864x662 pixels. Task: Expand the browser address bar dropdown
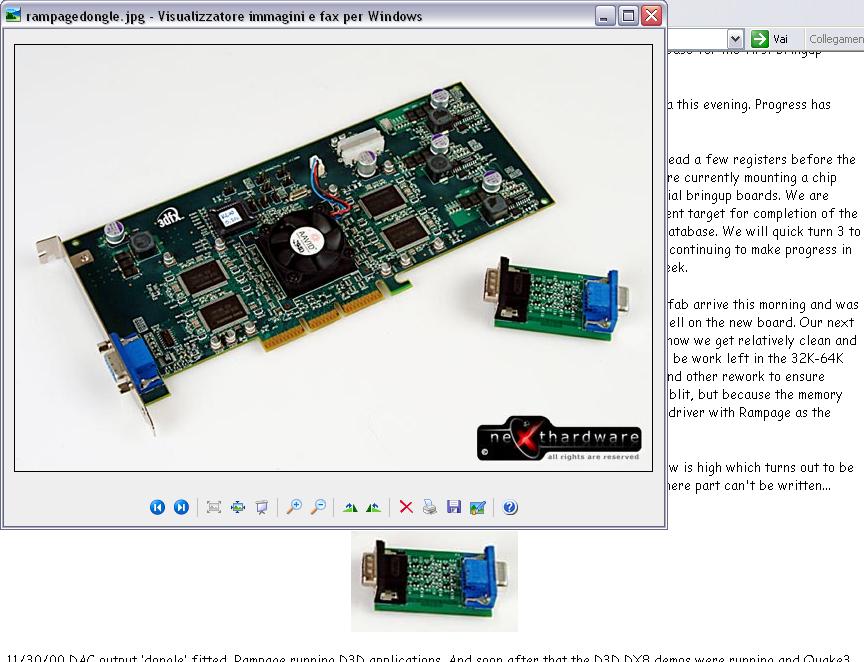(x=735, y=39)
